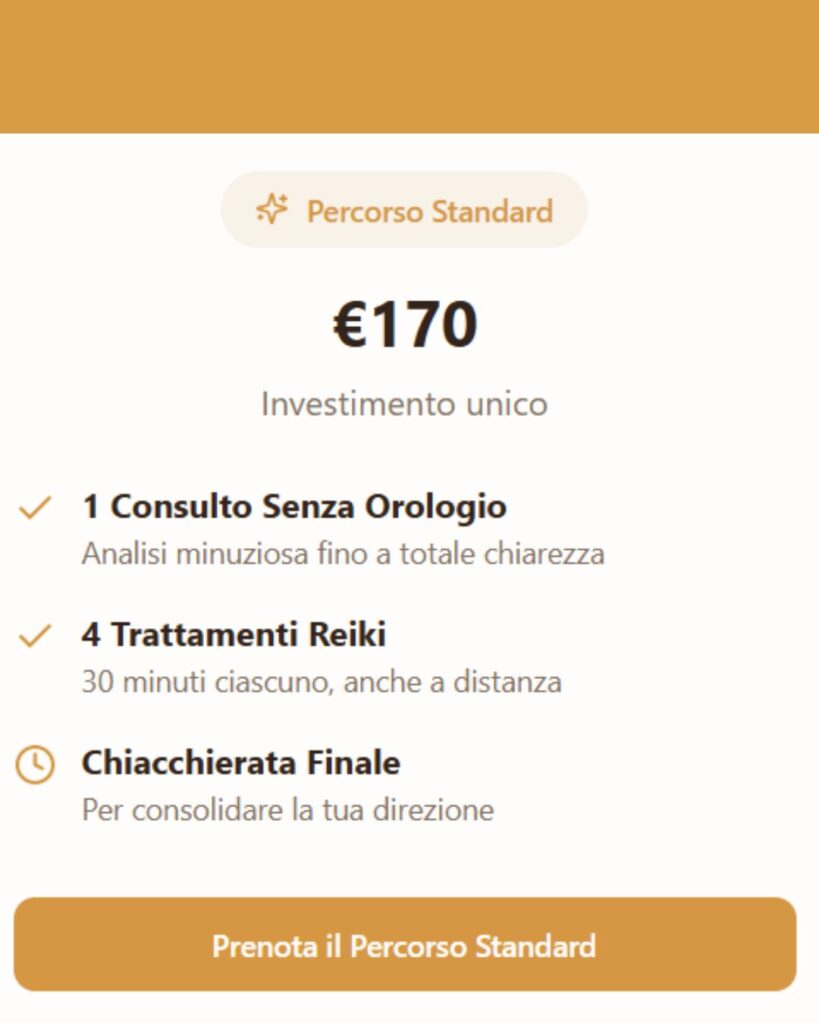Screen dimensions: 819x1024
Task: Click the orange banner at the top
Action: 409,66
